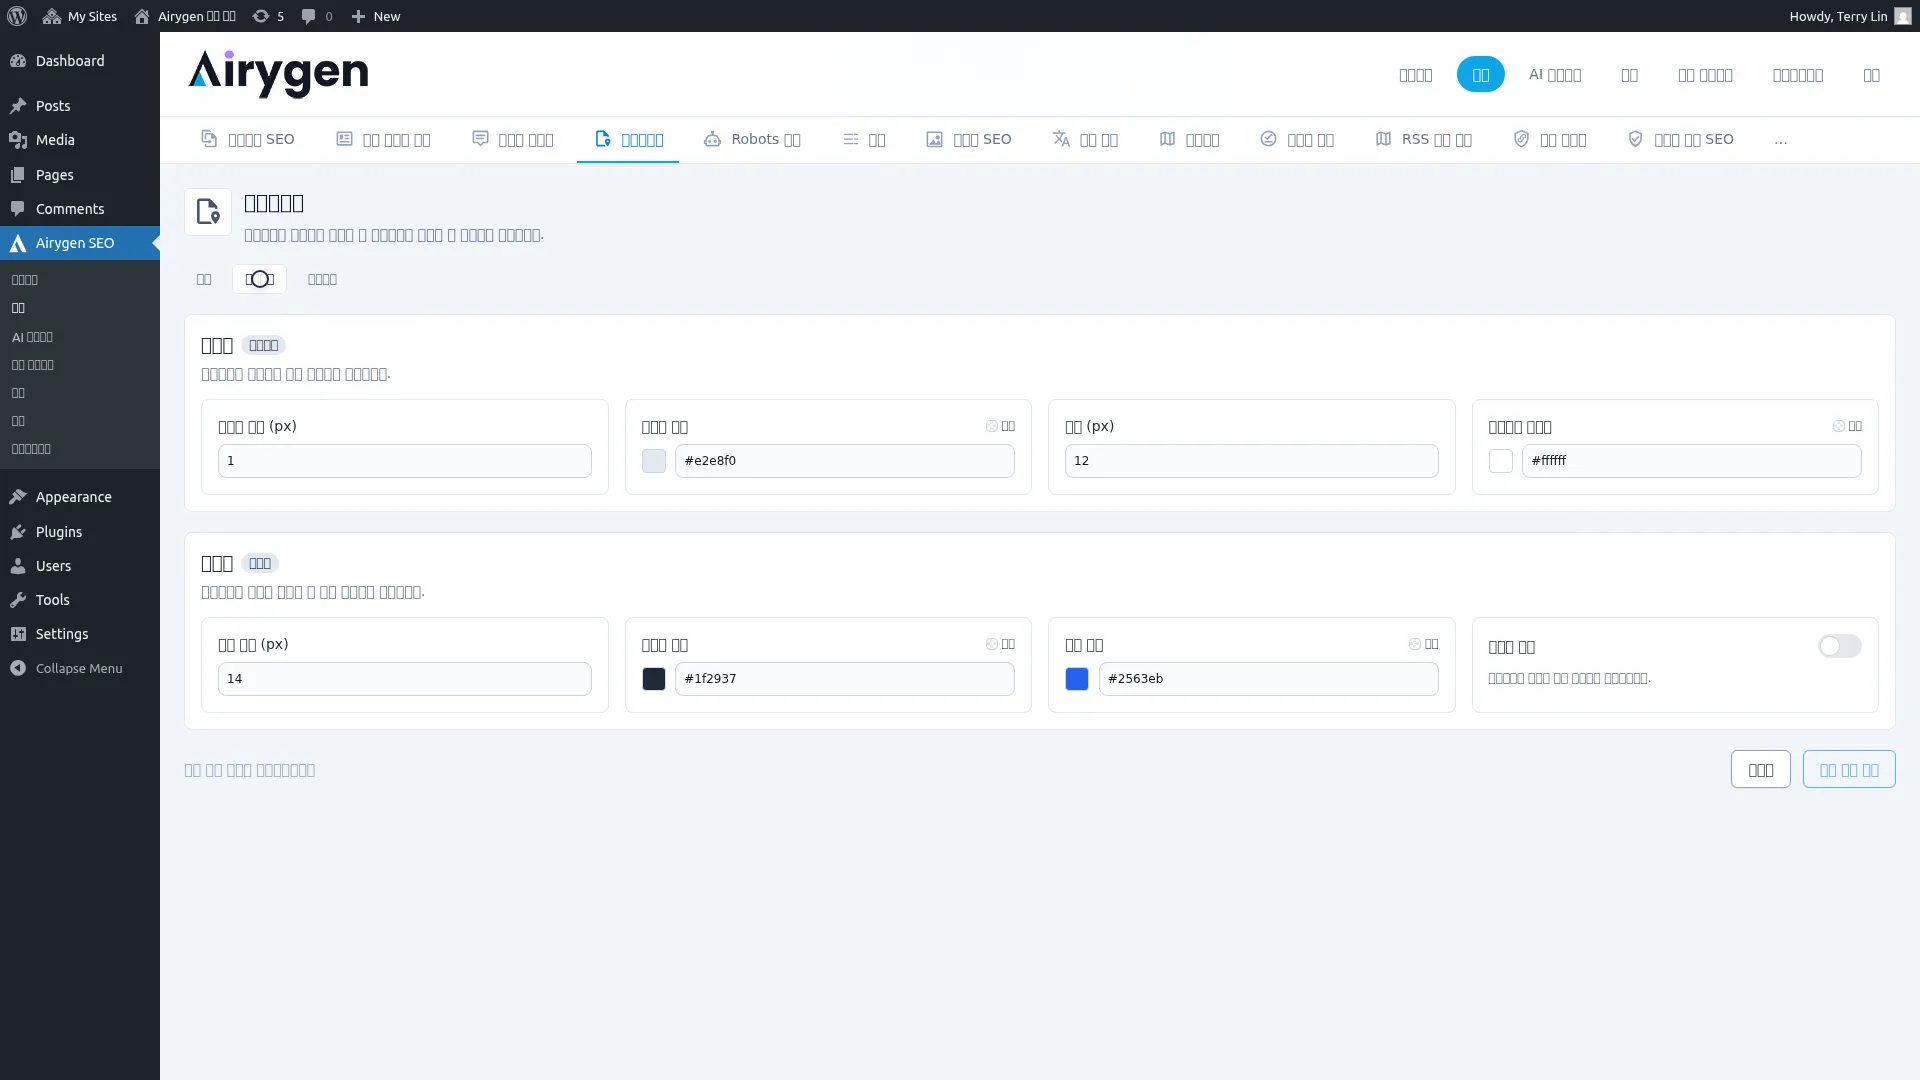1920x1080 pixels.
Task: Open the Howdy, Terry Lin account menu
Action: point(1849,16)
